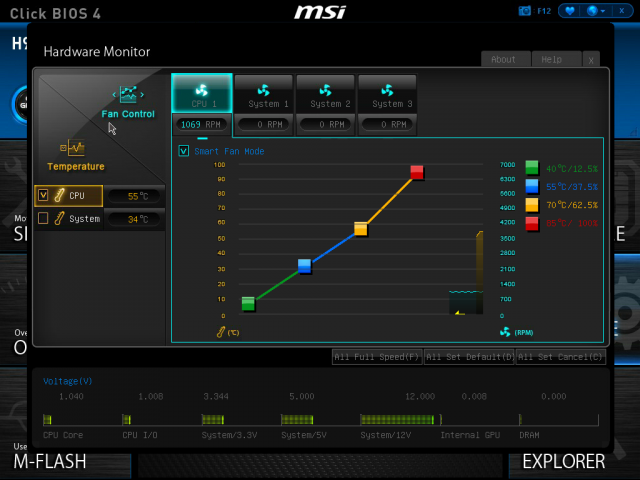
Task: Select the CPU 1 fan tab
Action: pos(202,93)
